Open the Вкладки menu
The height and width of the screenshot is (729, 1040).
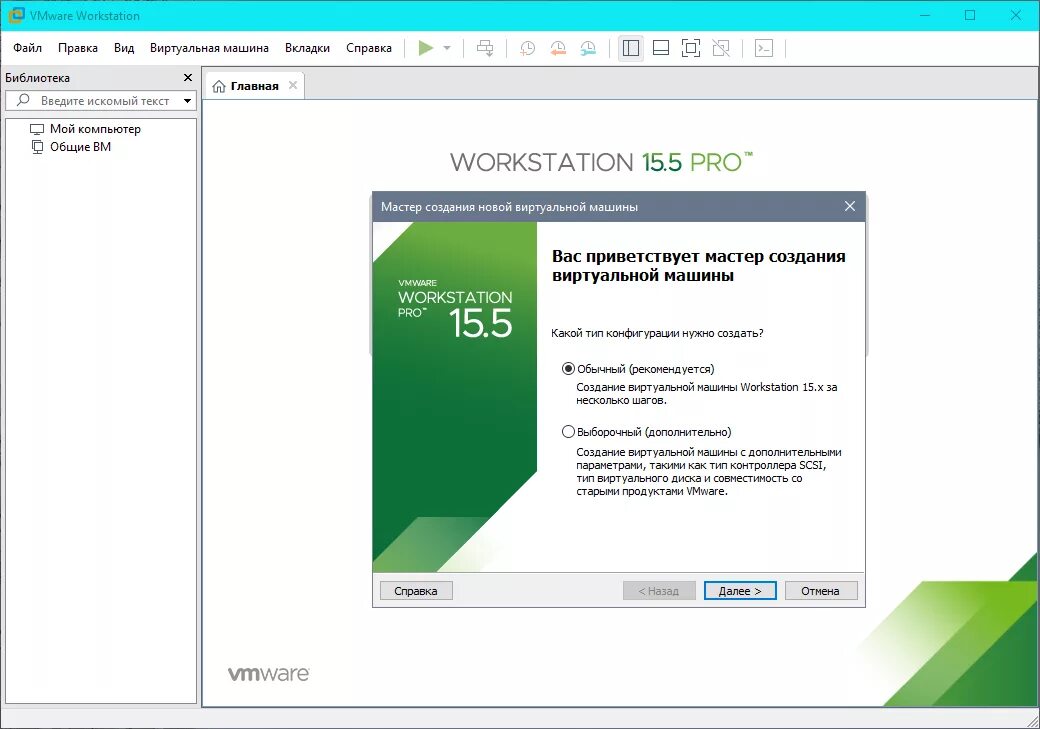(307, 48)
